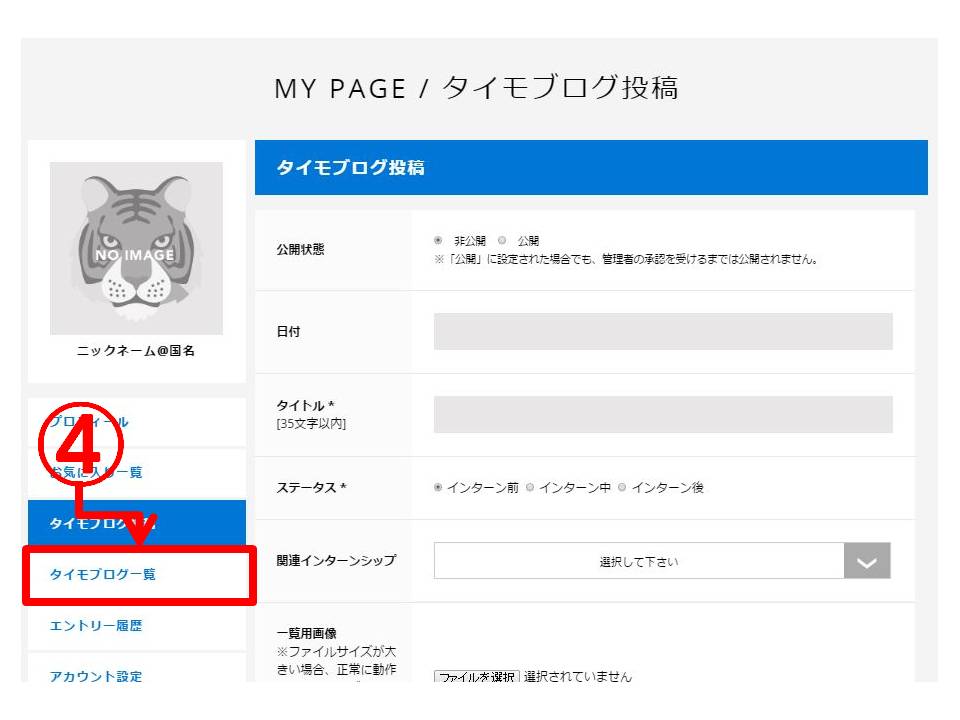Click the 選択されていません file status text

(577, 677)
